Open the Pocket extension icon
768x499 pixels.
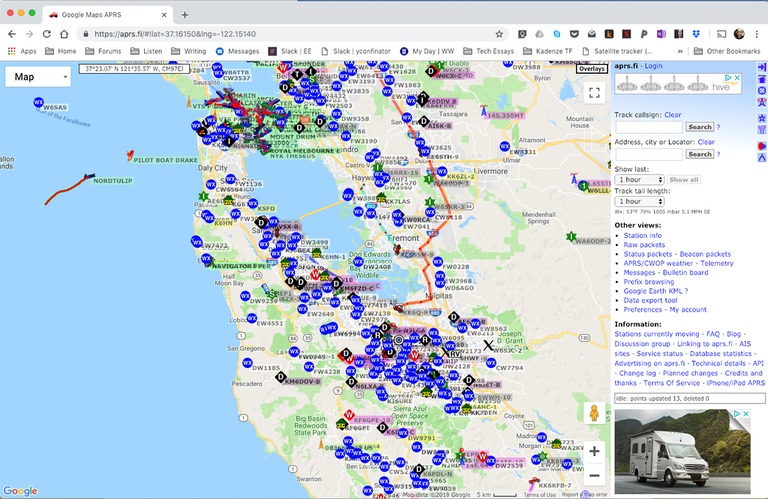[574, 34]
